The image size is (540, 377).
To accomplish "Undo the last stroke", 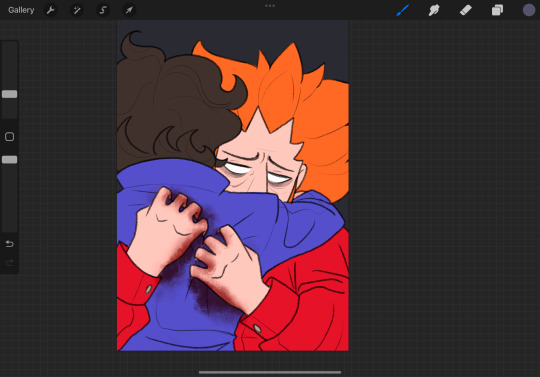I will coord(9,244).
